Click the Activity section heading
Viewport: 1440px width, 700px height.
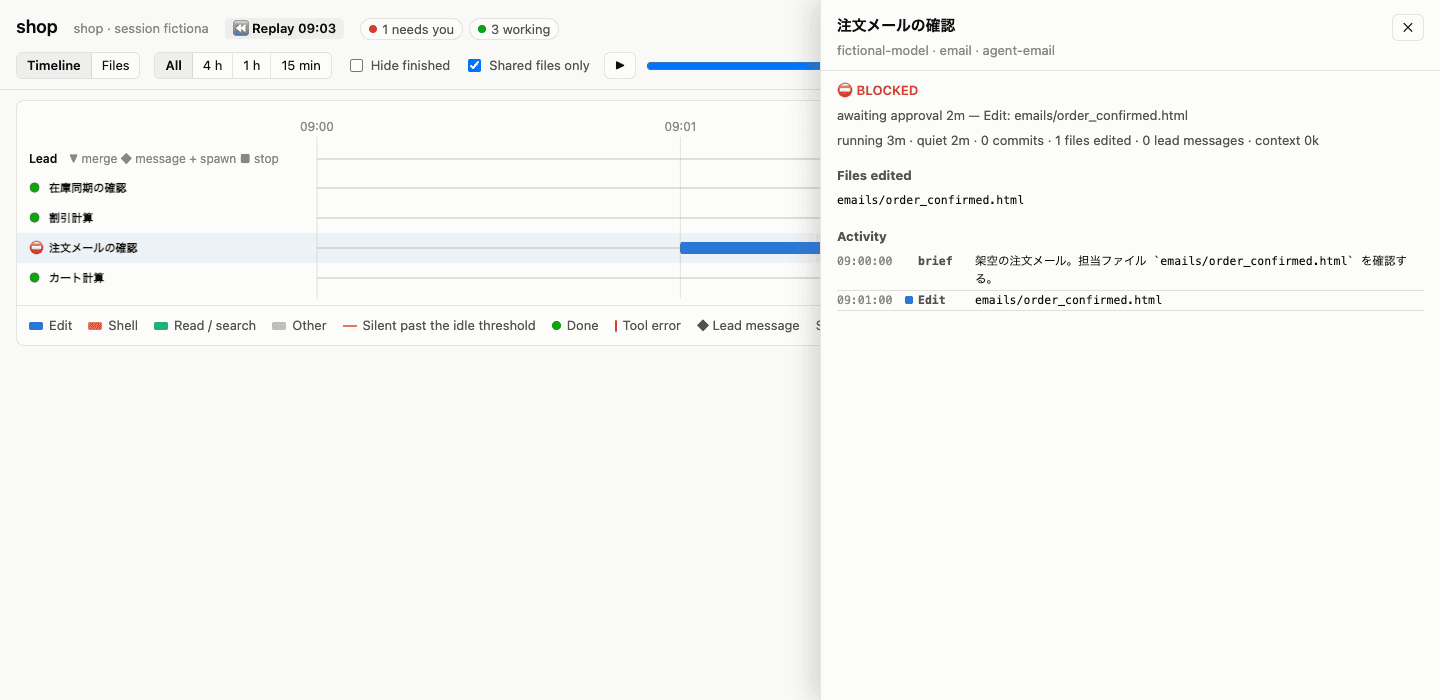(x=862, y=237)
